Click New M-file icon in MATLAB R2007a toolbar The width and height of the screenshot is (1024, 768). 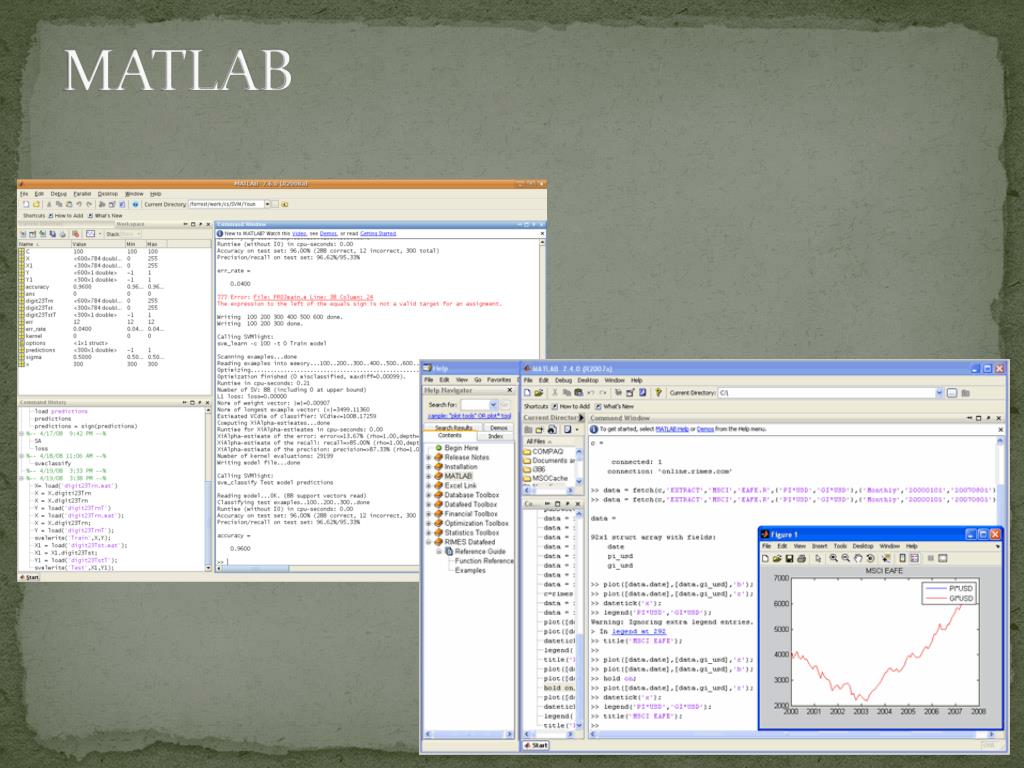click(527, 392)
